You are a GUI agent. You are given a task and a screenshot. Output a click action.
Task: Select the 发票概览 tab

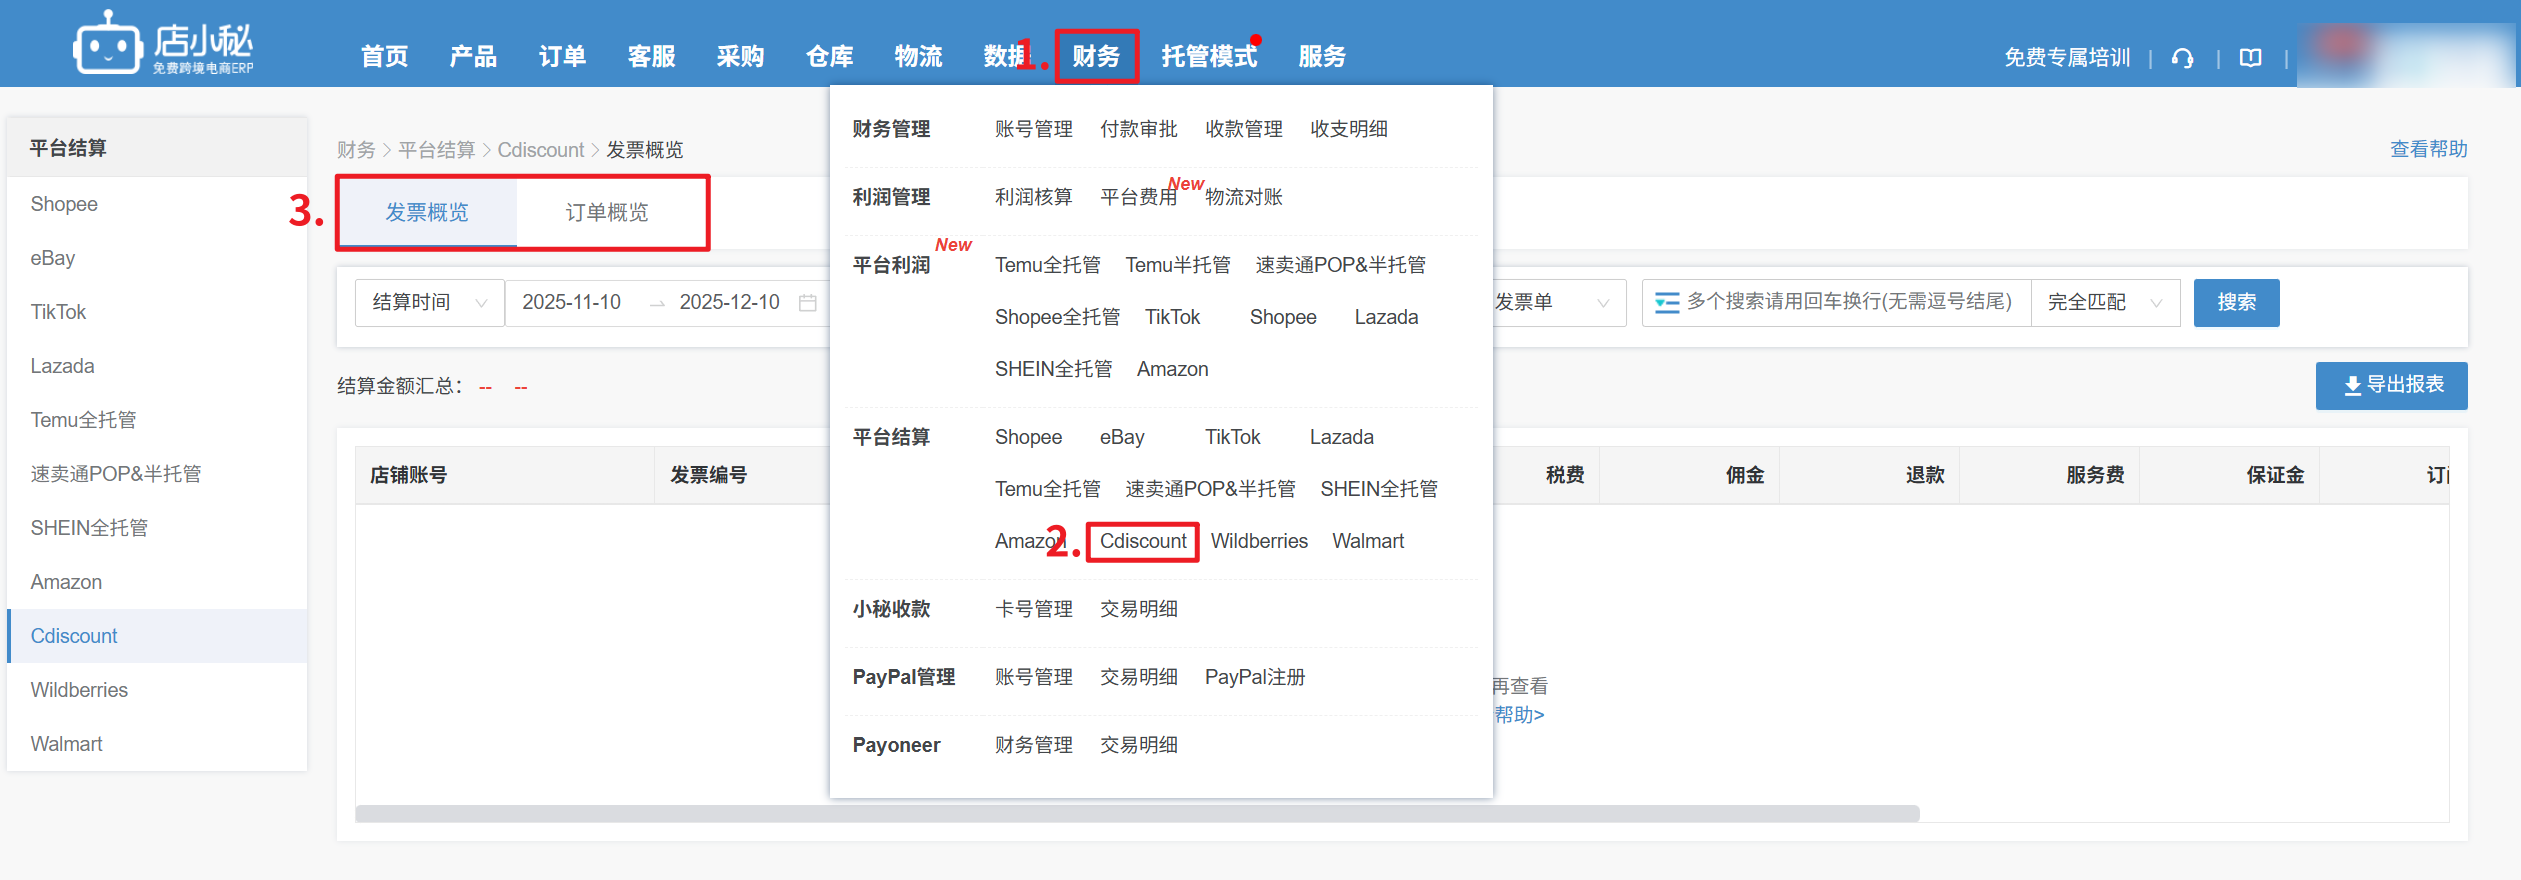(427, 212)
